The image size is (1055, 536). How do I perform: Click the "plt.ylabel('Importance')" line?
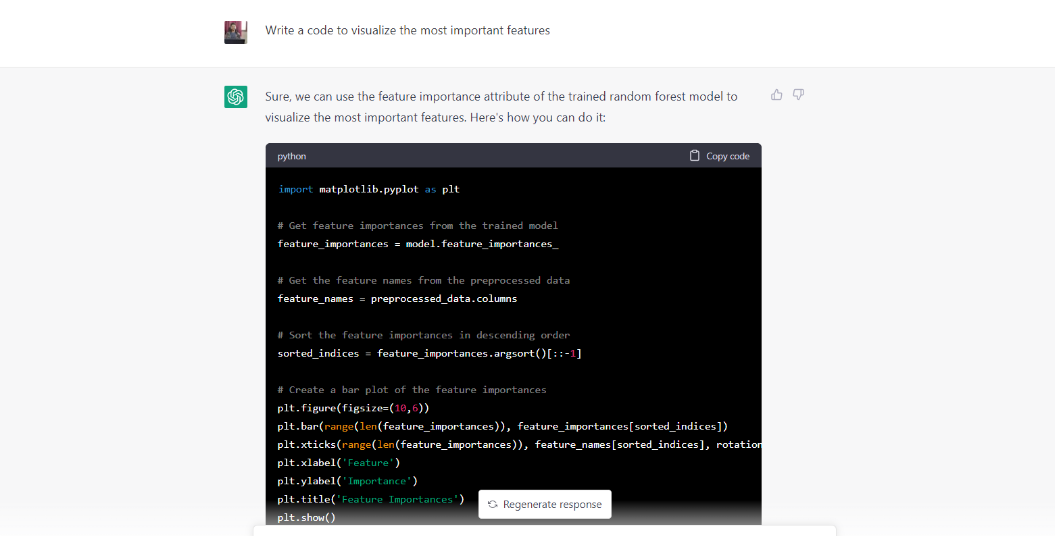(347, 481)
